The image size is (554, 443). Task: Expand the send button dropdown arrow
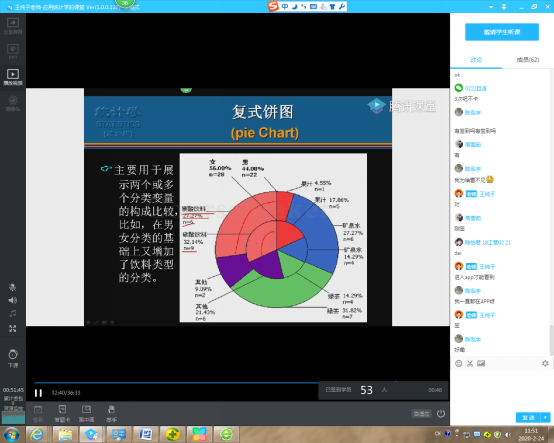click(x=546, y=418)
